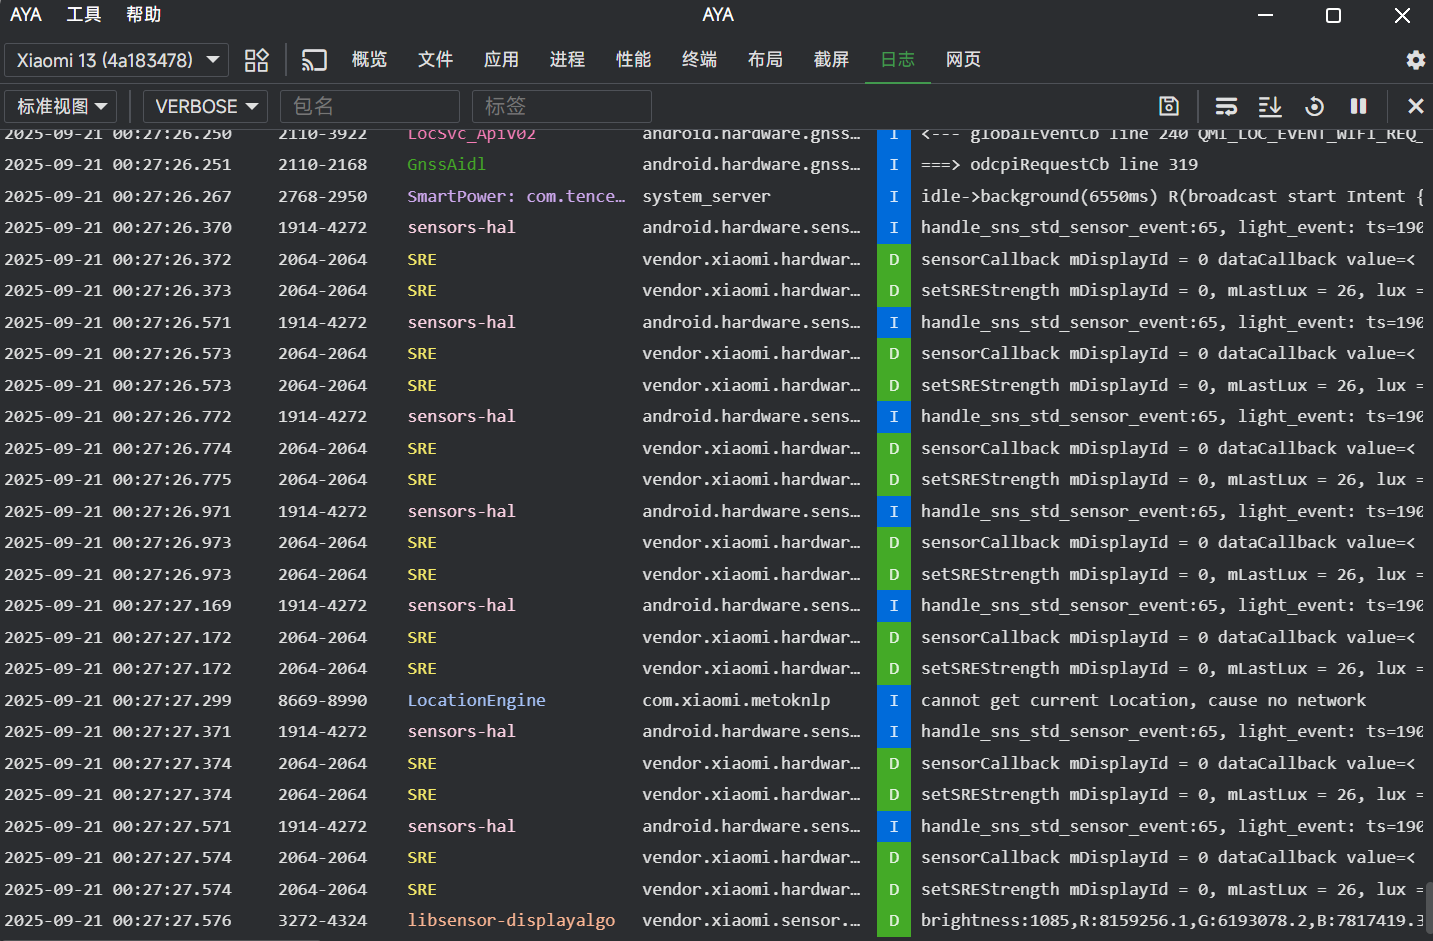This screenshot has width=1433, height=941.
Task: Open the 标准视图 view dropdown
Action: tap(60, 106)
